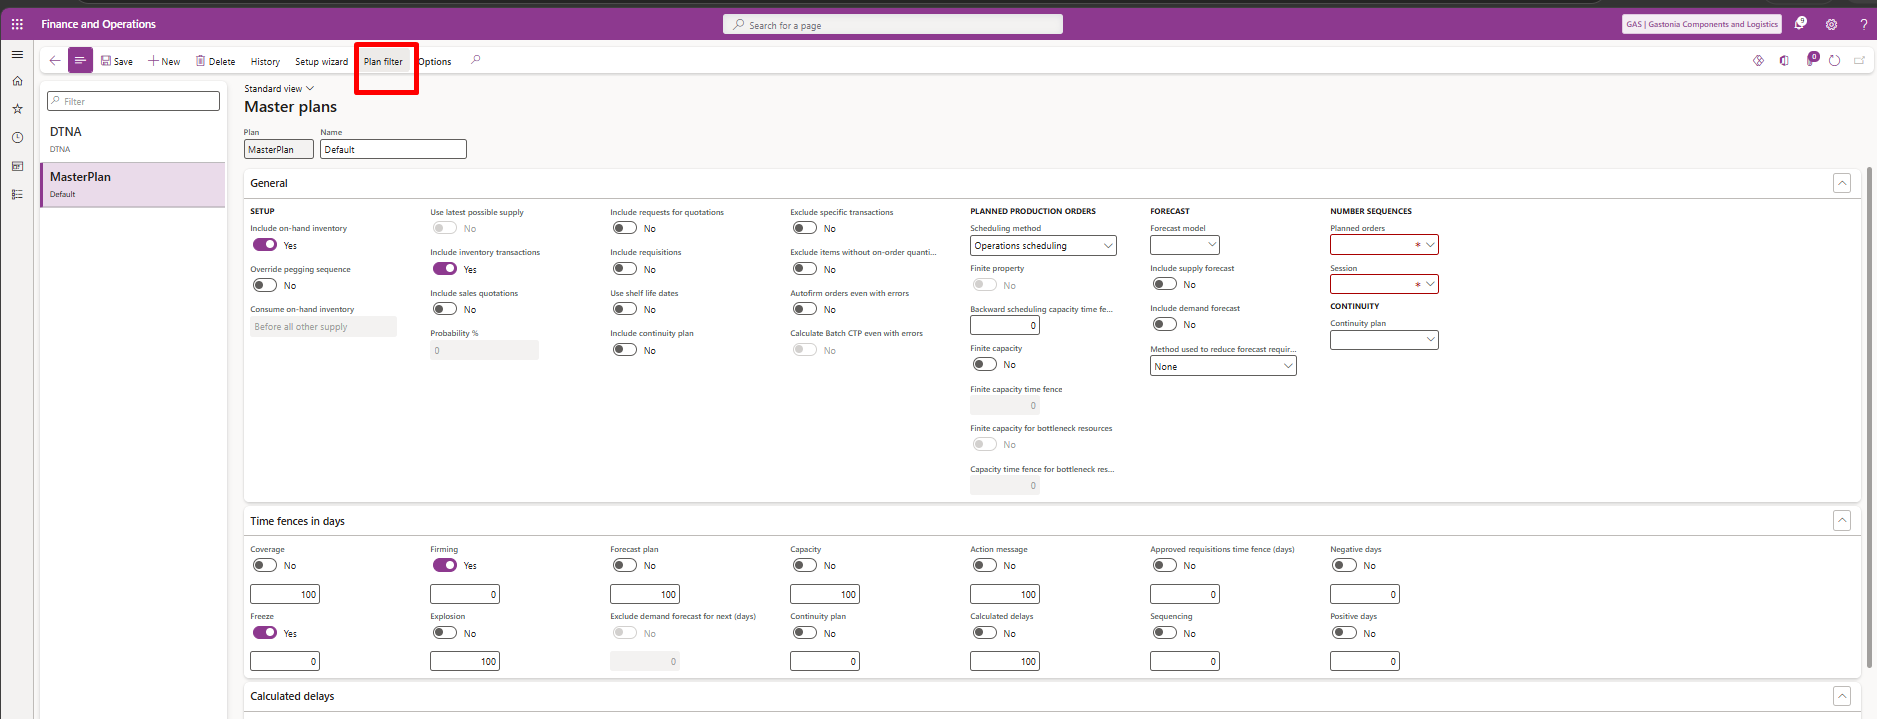Toggle Freeze time fence switch
This screenshot has height=719, width=1877.
(264, 633)
